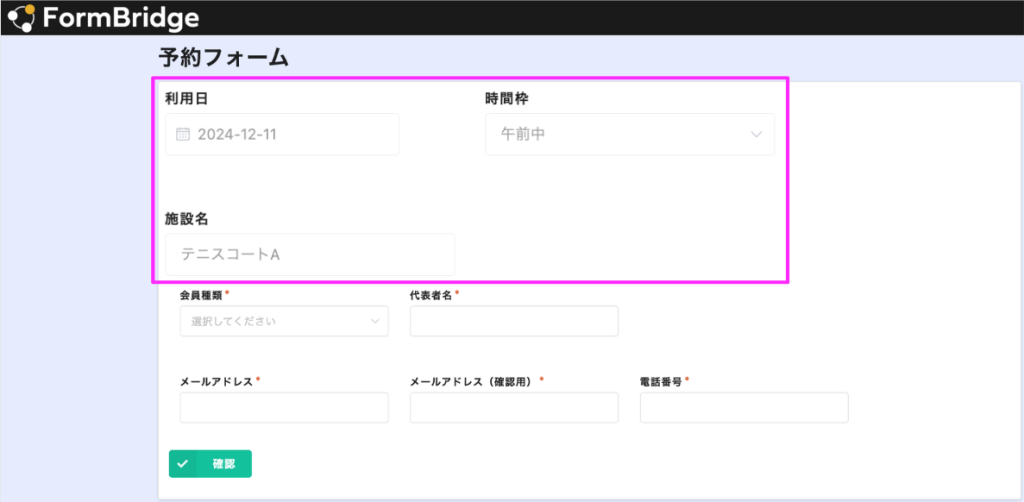Click the 会員種類 field label
Viewport: 1024px width, 502px height.
coord(202,294)
